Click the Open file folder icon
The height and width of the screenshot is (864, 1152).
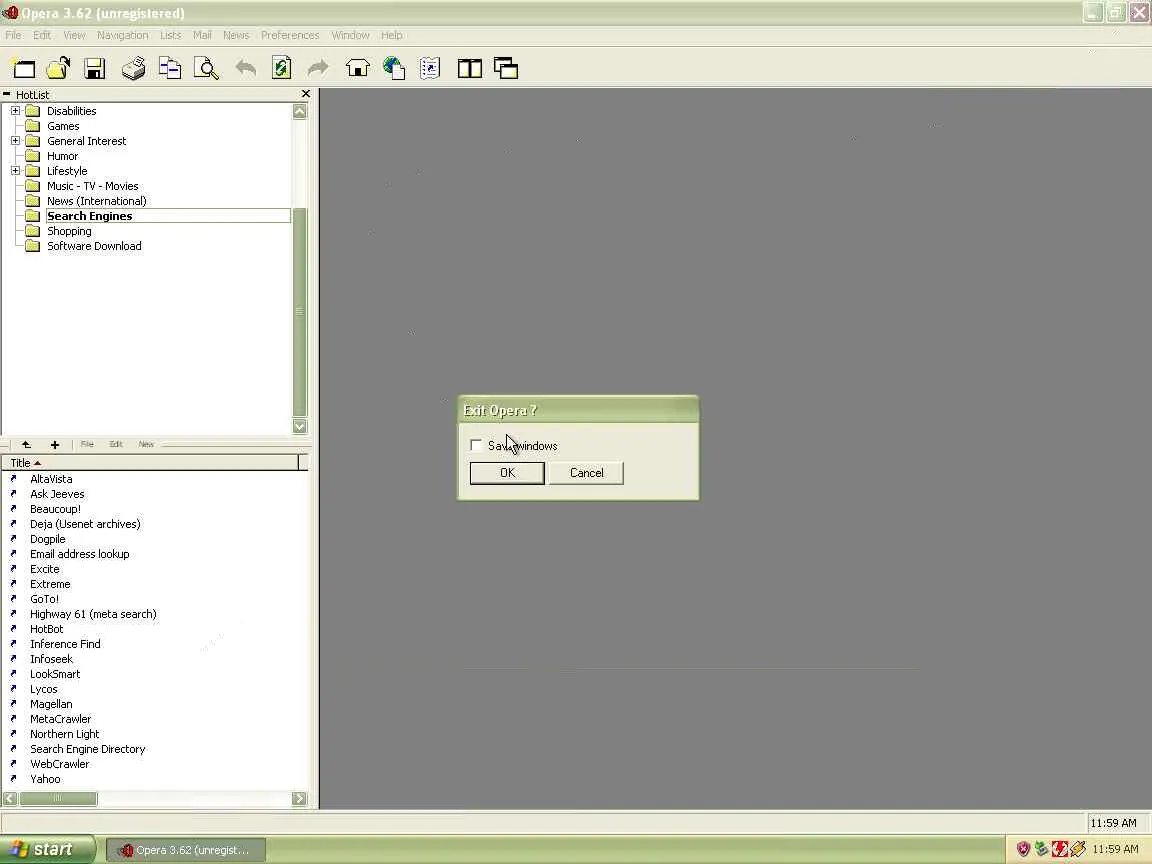(x=58, y=68)
